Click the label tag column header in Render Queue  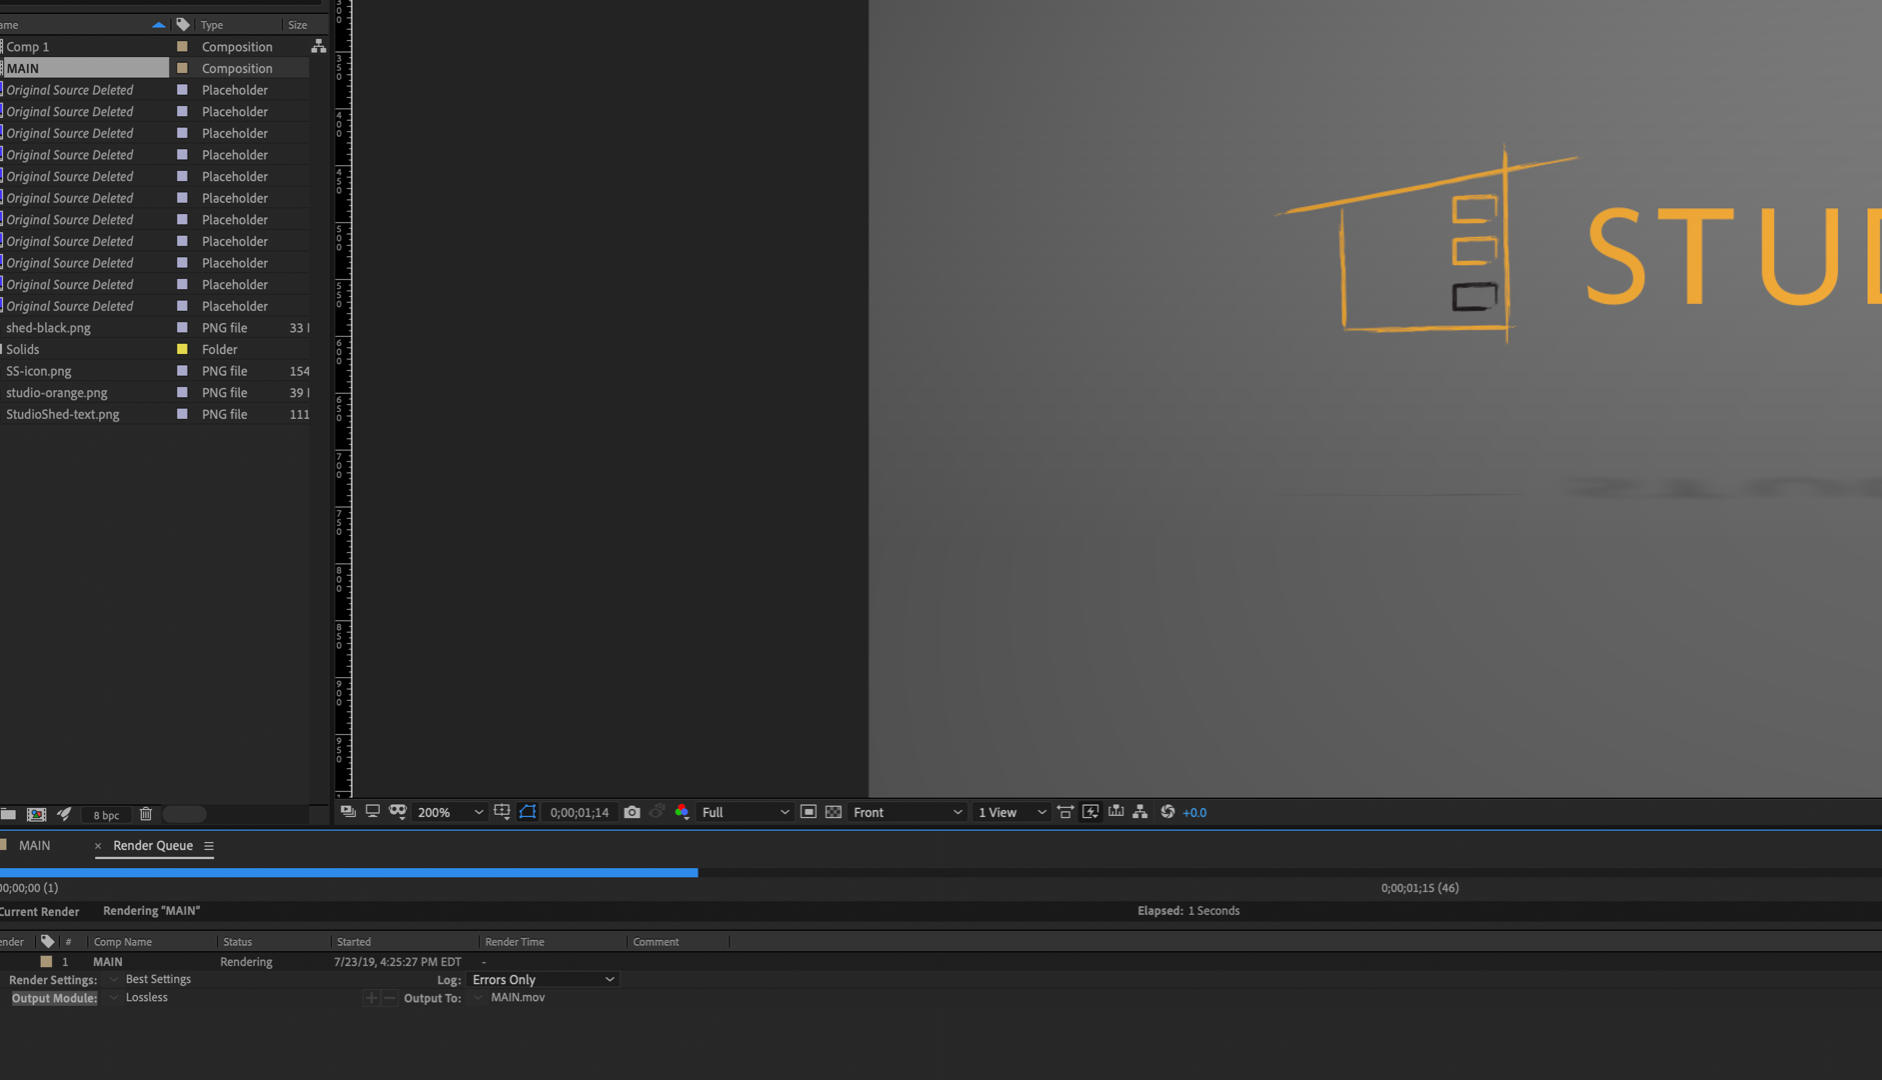(x=47, y=942)
